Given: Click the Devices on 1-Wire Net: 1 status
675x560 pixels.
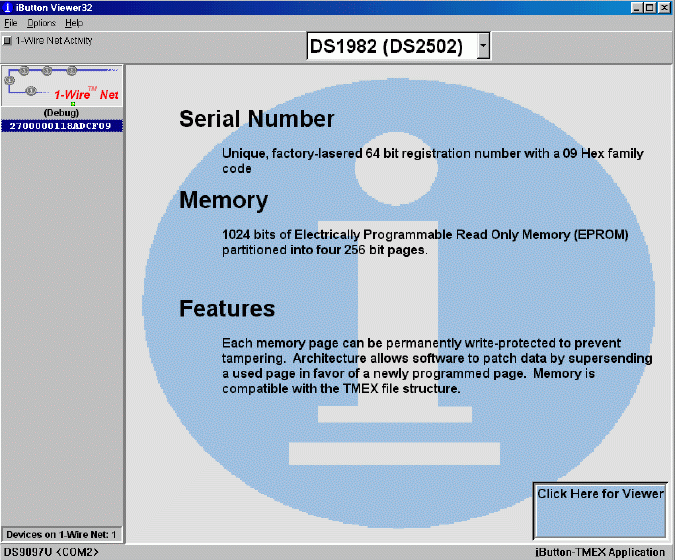Looking at the screenshot, I should [x=61, y=535].
